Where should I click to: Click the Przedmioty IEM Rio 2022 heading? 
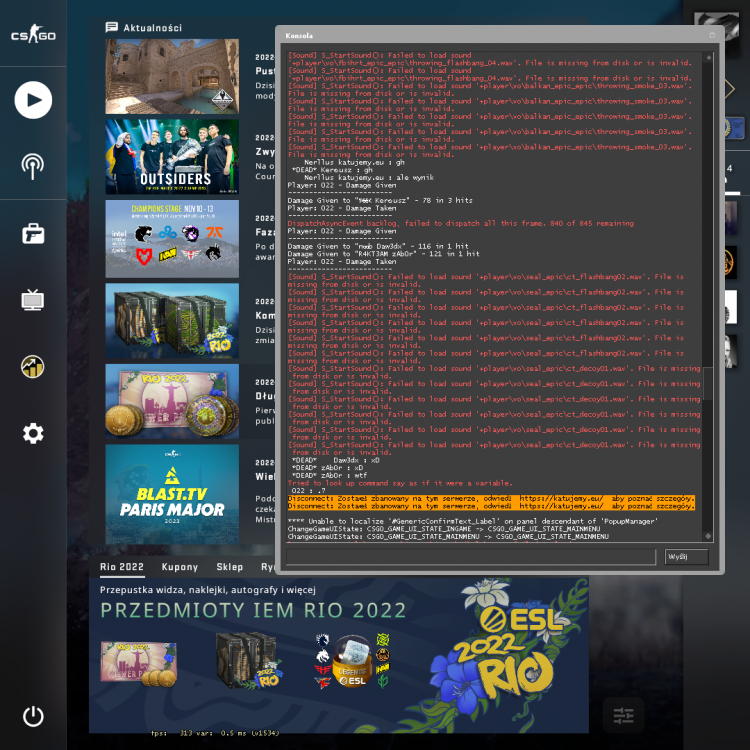pos(253,611)
